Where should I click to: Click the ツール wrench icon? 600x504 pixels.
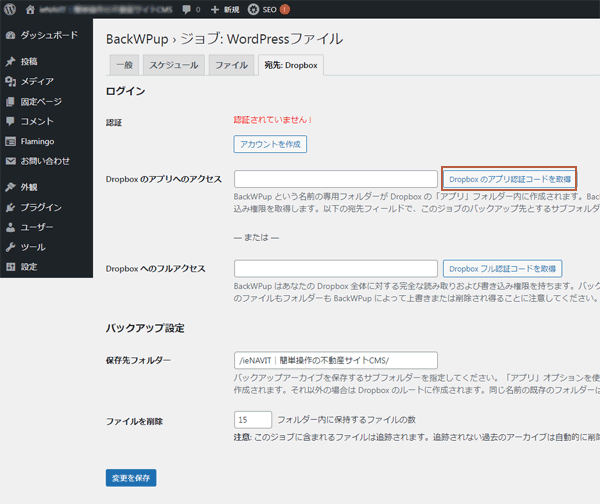coord(11,247)
